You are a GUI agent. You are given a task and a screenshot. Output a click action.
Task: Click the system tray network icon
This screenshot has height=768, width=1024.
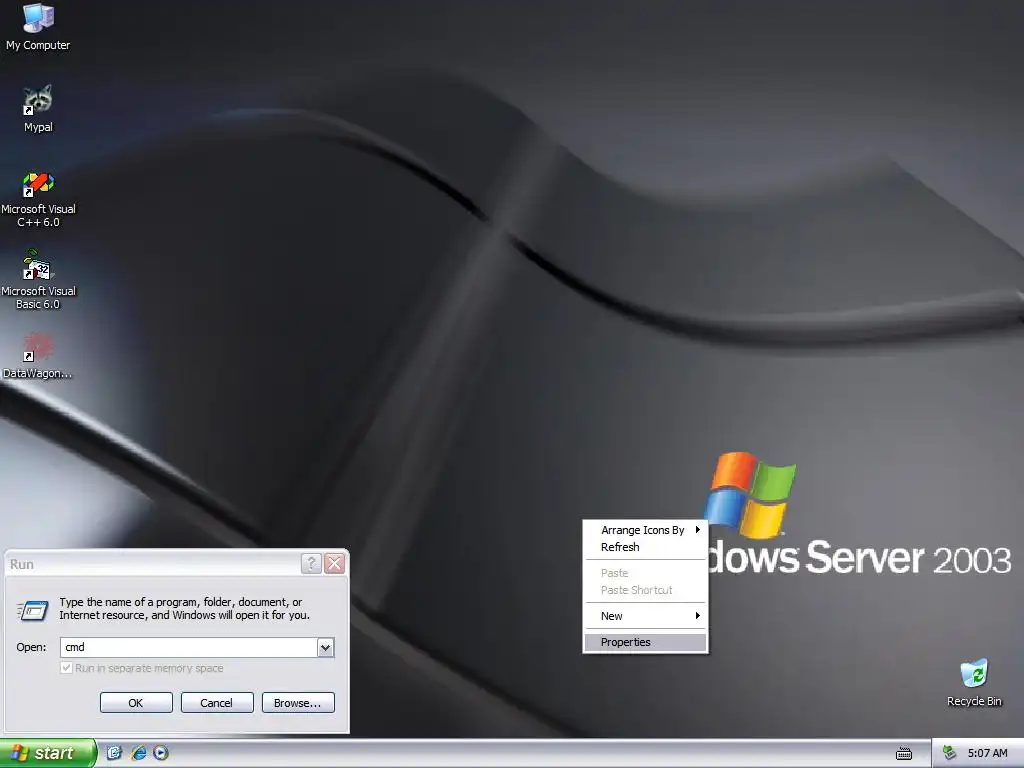click(950, 753)
